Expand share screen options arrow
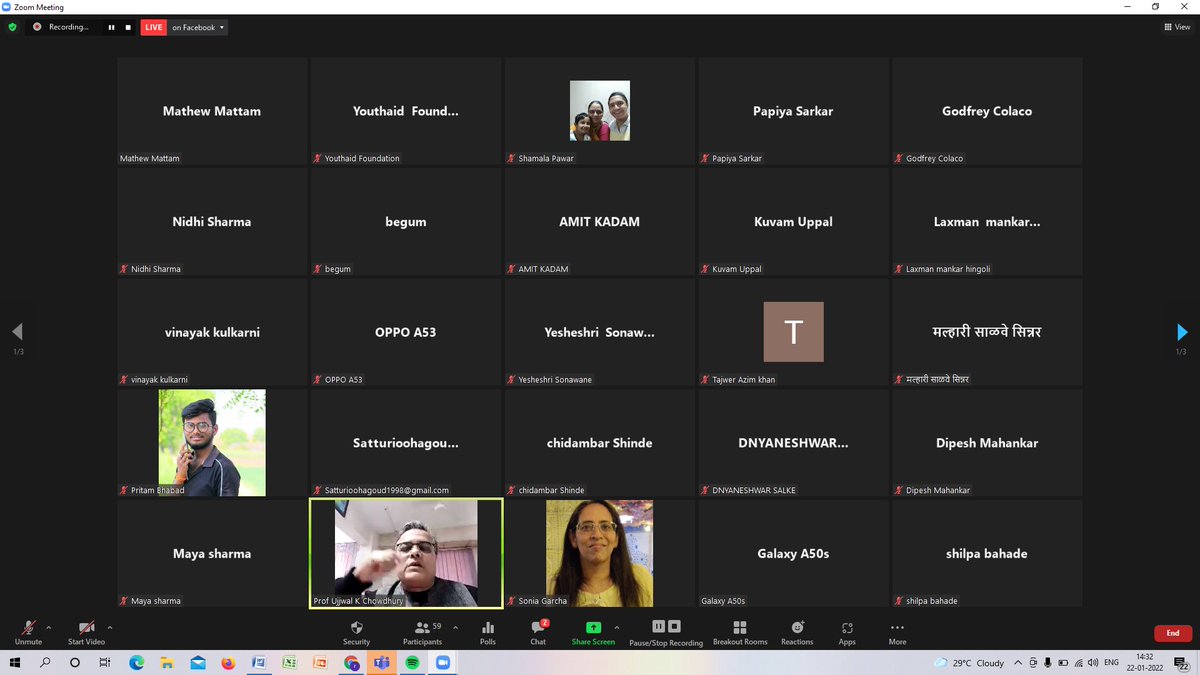Screen dimensions: 1200x675 pos(617,627)
